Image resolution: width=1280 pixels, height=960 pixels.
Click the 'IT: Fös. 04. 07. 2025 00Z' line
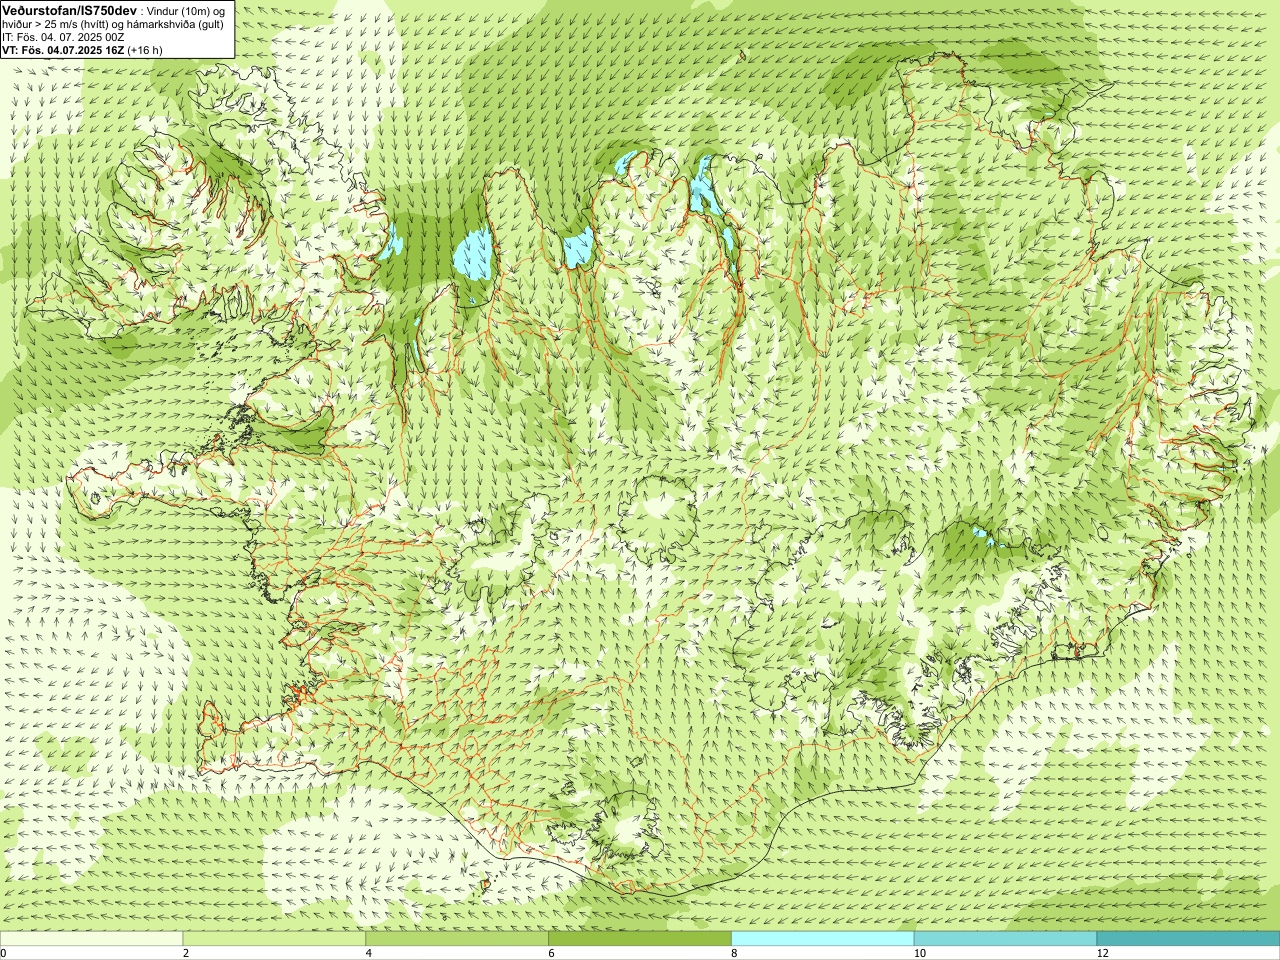click(63, 37)
